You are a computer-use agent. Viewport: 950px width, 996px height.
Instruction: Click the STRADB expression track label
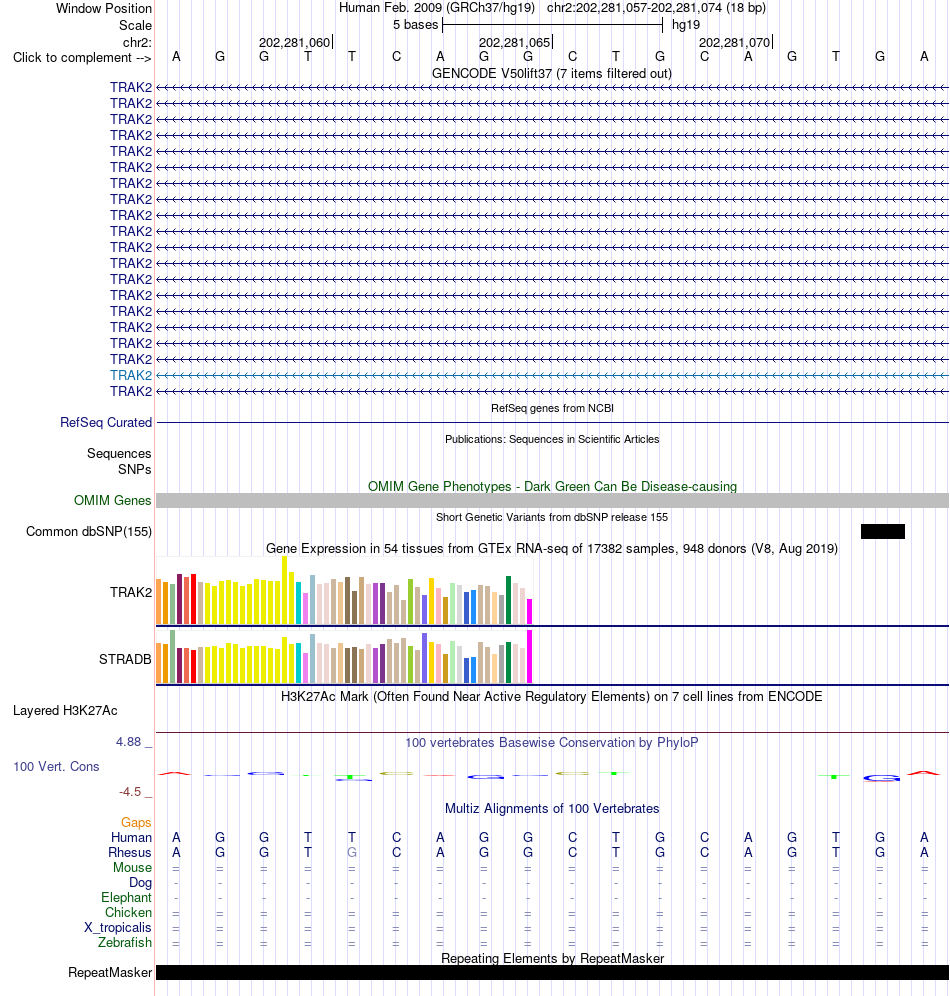pos(125,659)
